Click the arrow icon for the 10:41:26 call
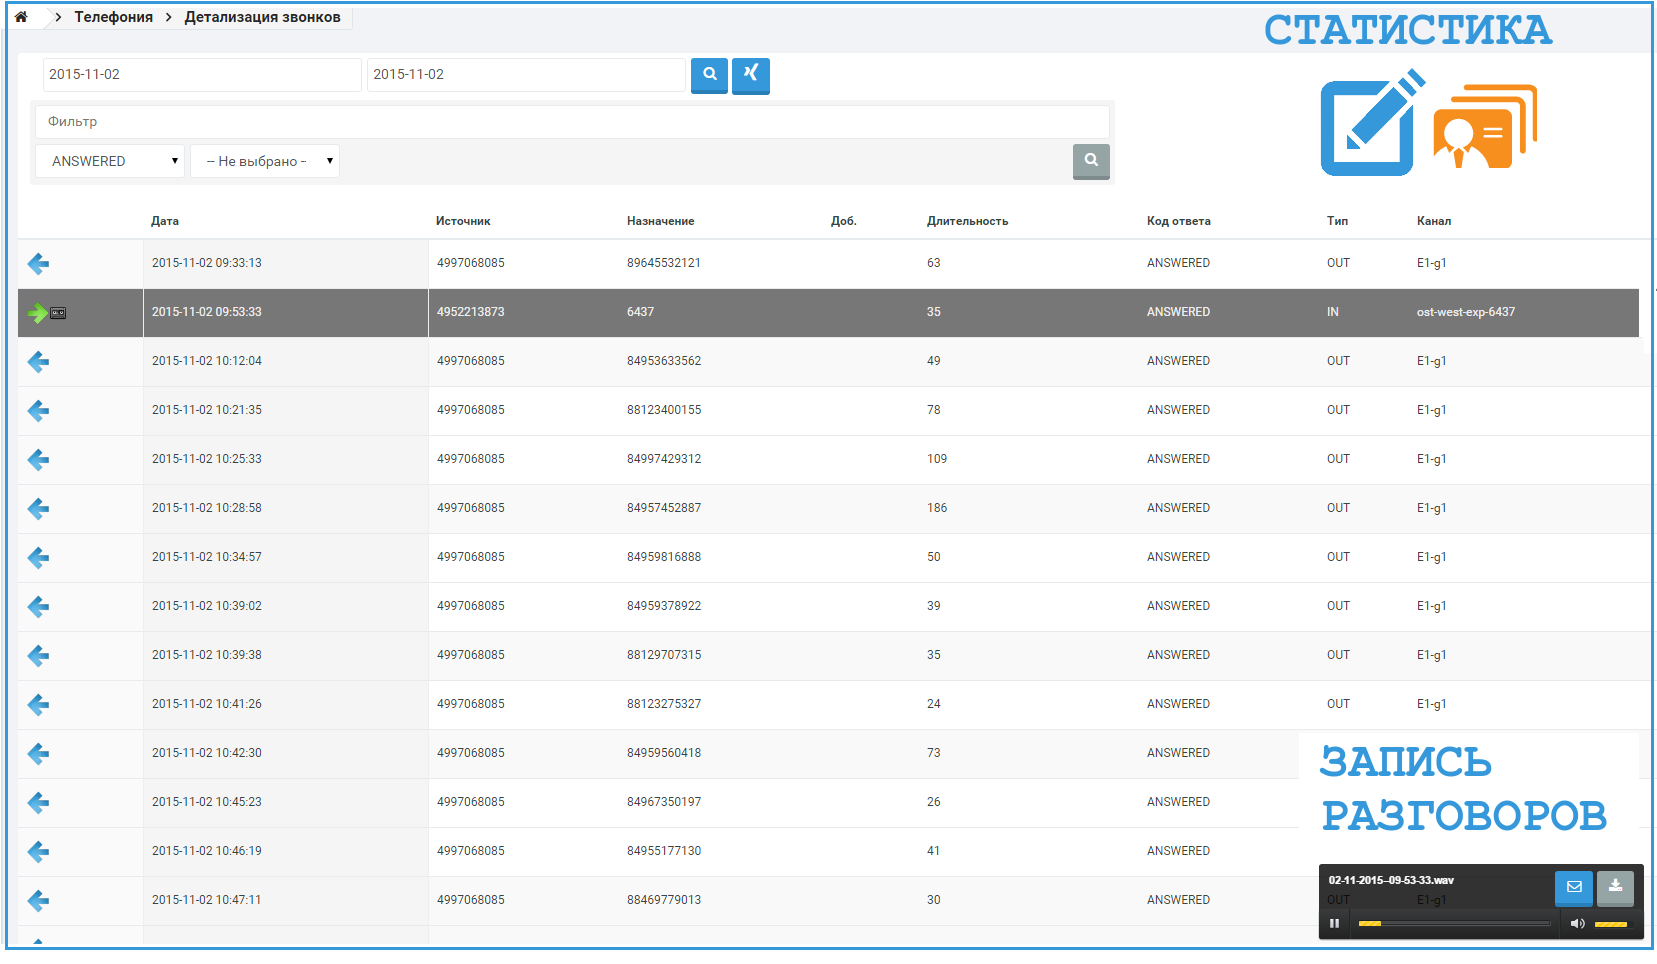This screenshot has height=964, width=1657. (x=38, y=705)
